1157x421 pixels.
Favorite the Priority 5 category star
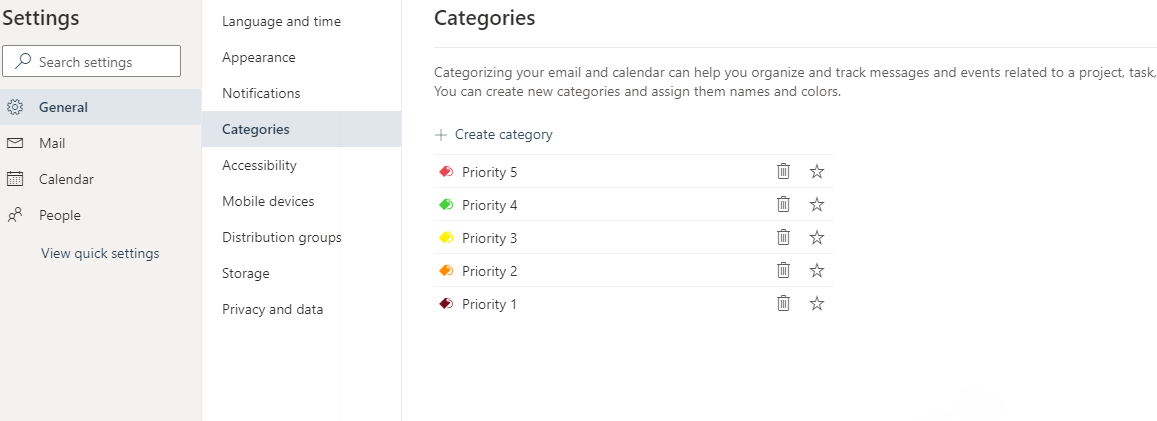[x=817, y=171]
